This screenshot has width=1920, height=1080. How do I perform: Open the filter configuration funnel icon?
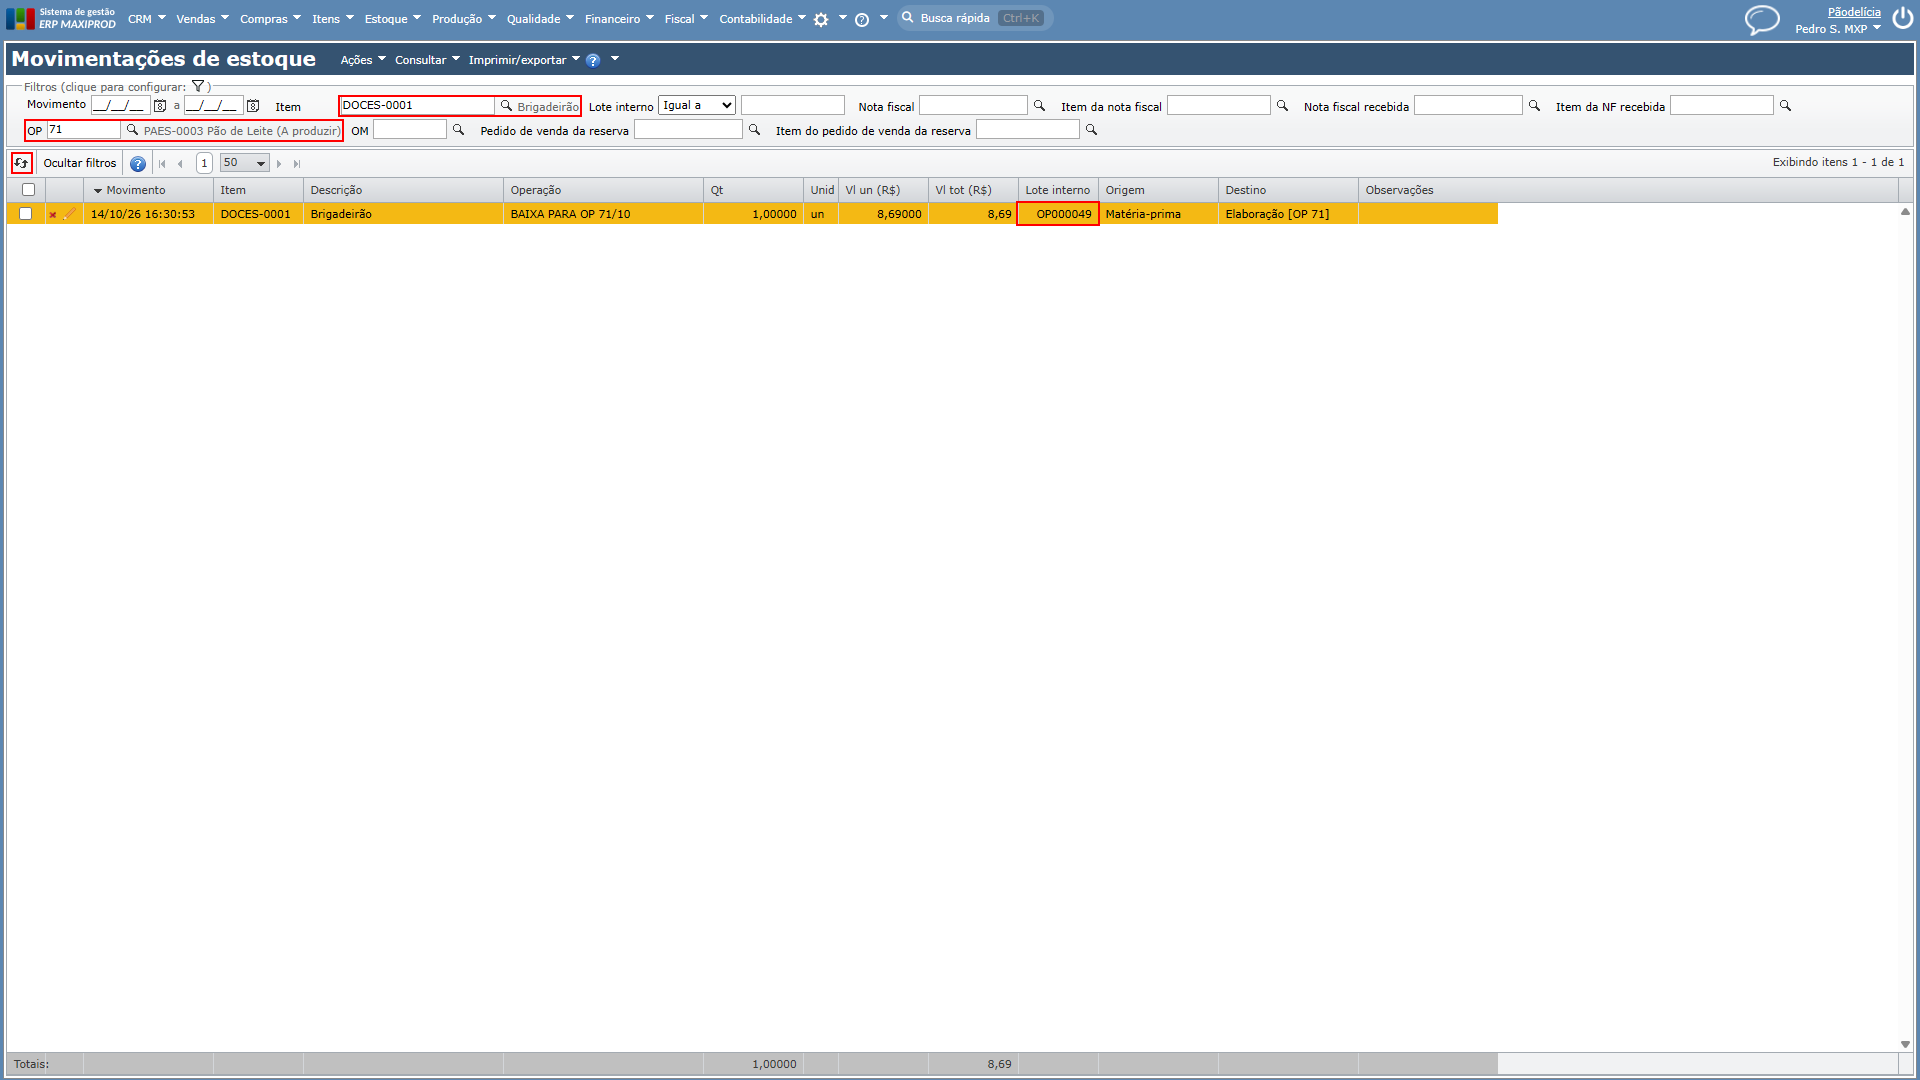(198, 87)
